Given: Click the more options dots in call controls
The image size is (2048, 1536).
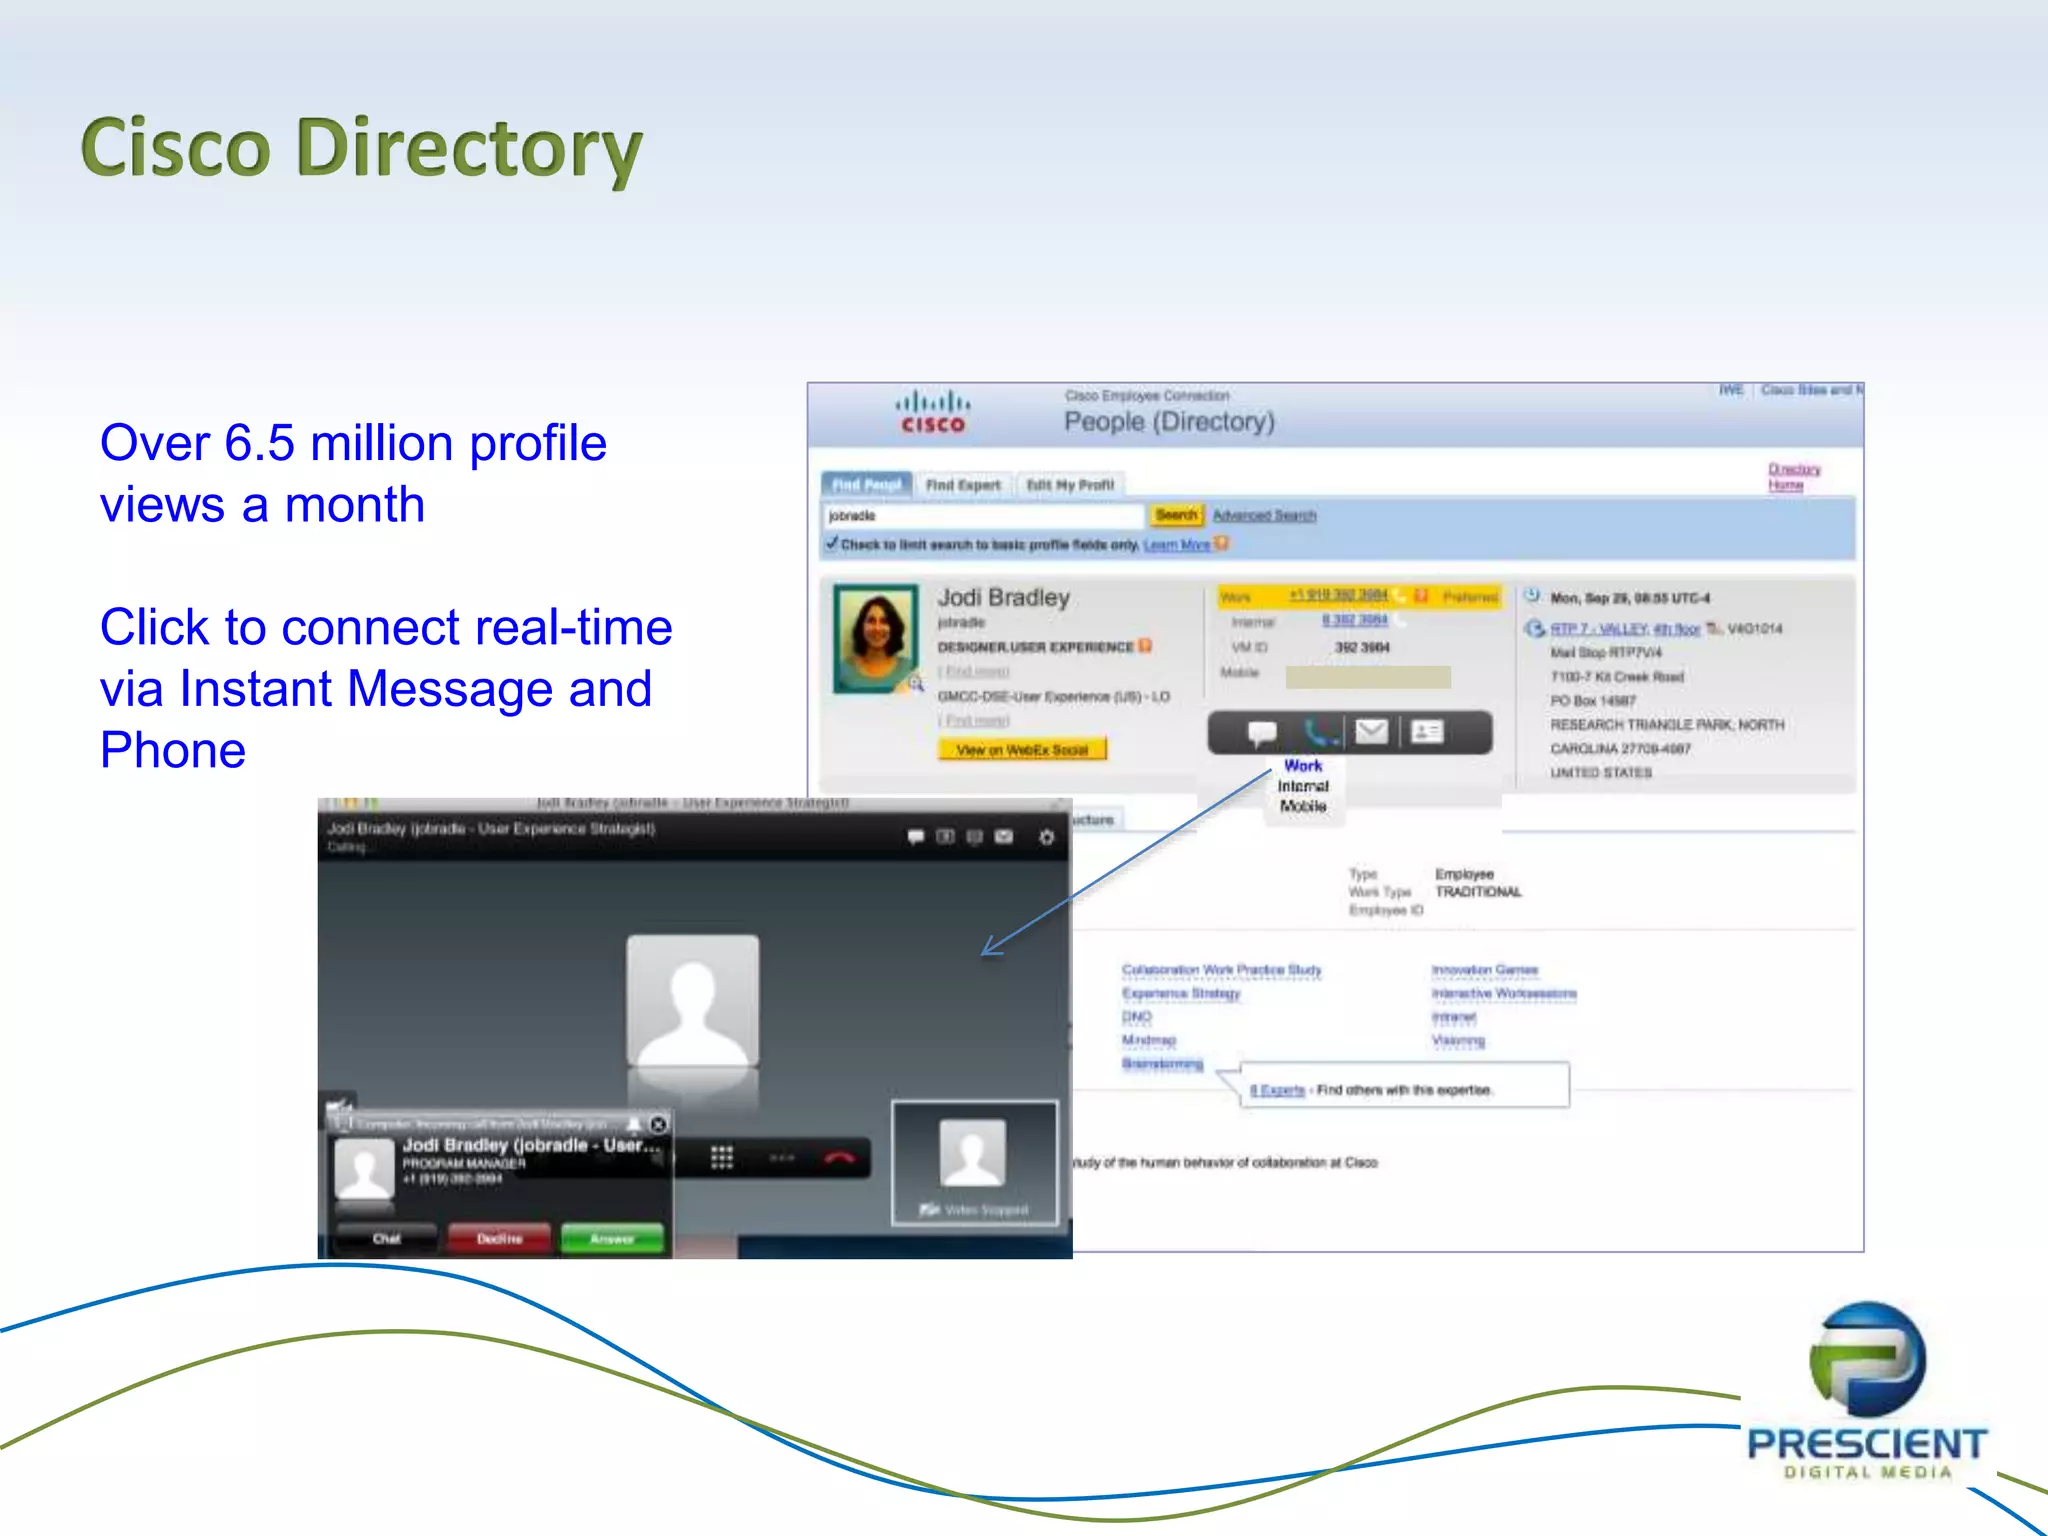Looking at the screenshot, I should pos(782,1158).
